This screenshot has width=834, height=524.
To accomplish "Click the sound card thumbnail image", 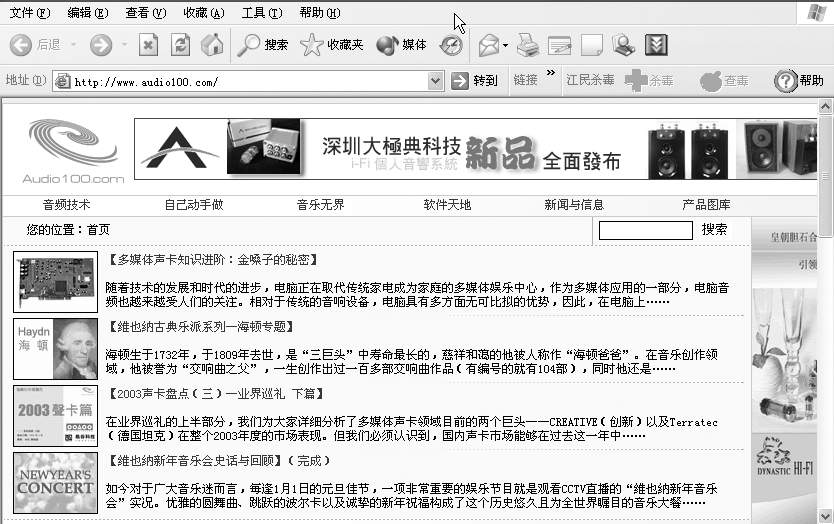I will point(56,282).
